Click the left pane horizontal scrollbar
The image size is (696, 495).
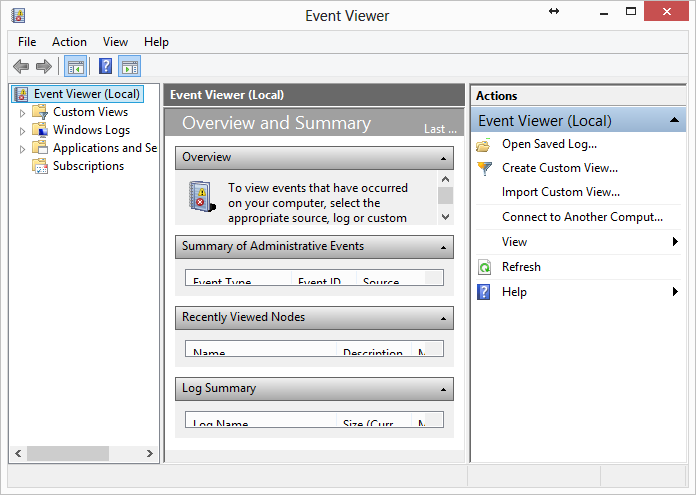pyautogui.click(x=80, y=454)
